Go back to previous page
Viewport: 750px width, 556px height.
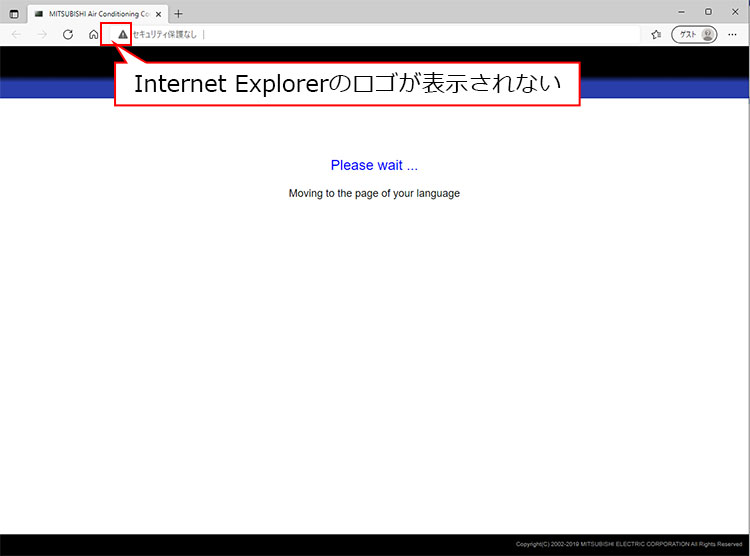(x=16, y=34)
